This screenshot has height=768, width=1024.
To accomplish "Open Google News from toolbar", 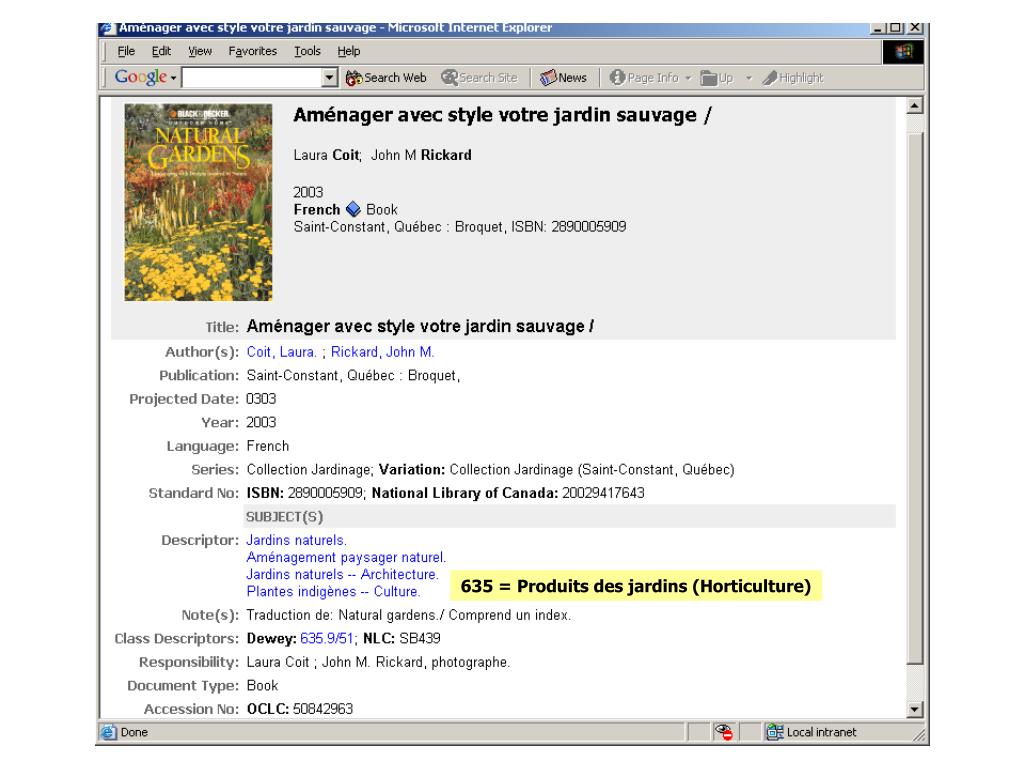I will point(563,78).
